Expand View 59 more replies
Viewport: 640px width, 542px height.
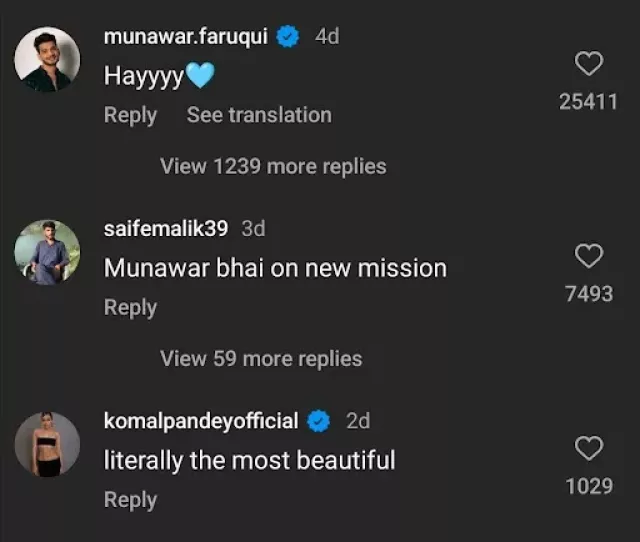click(261, 358)
